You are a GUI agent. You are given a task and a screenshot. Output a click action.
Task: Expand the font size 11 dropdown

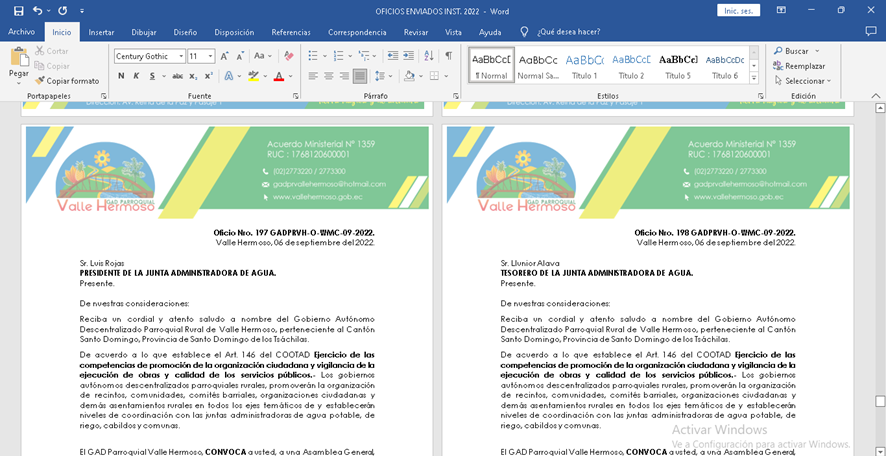click(x=210, y=57)
